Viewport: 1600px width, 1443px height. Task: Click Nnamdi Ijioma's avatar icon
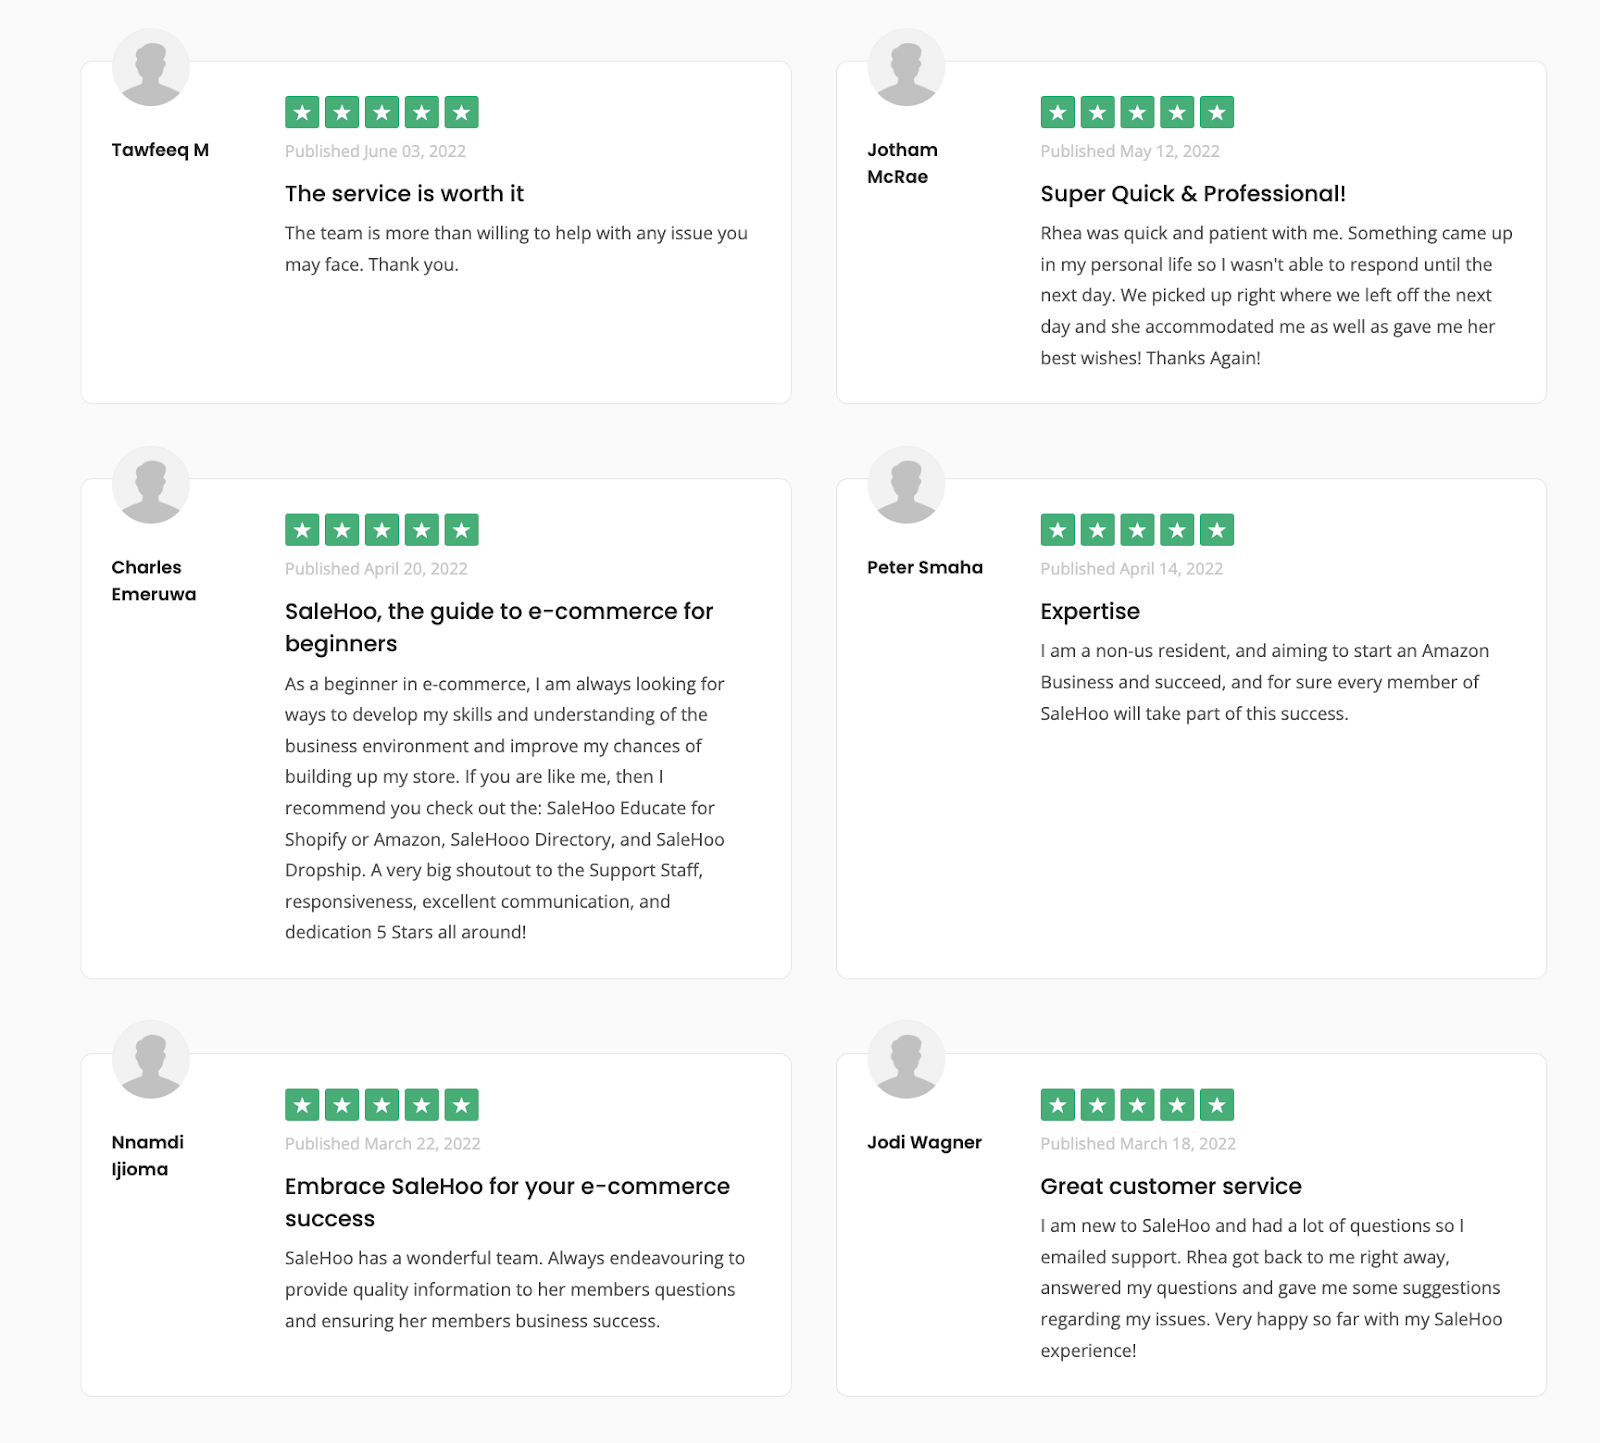(151, 1060)
